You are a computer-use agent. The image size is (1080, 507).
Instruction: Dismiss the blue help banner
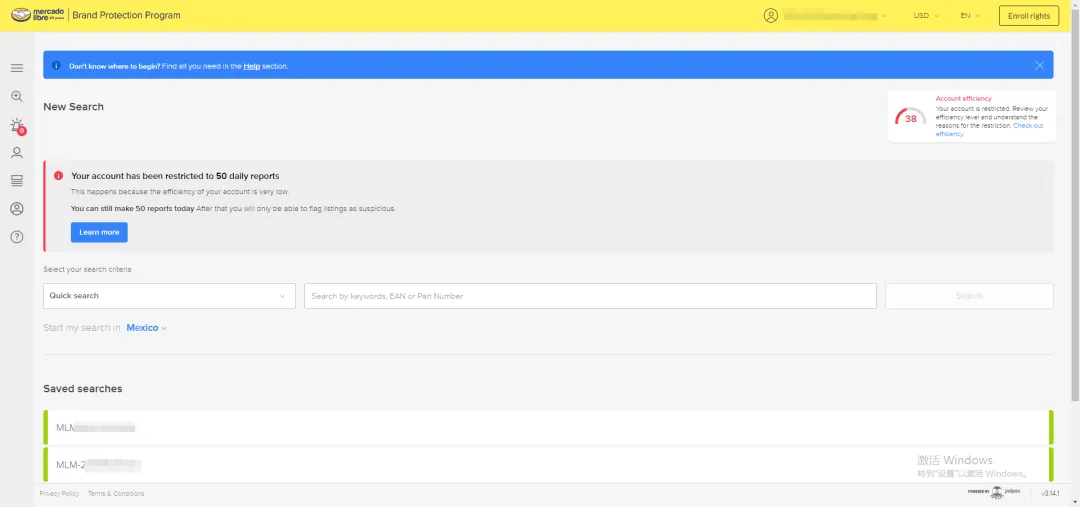tap(1039, 65)
